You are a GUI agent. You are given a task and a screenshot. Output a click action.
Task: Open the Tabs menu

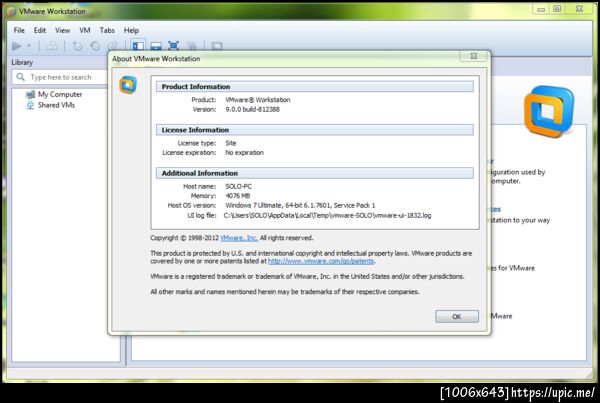coord(107,30)
